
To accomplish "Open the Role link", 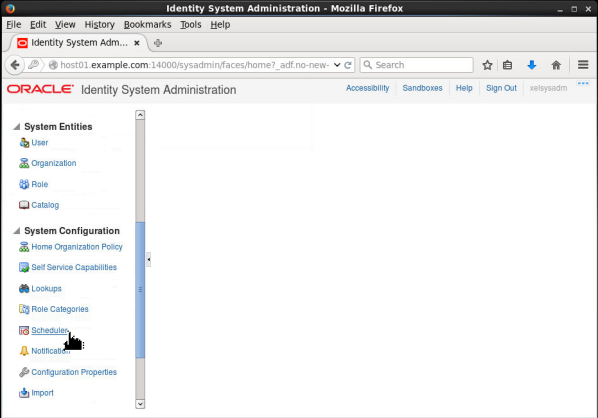I will [x=40, y=184].
